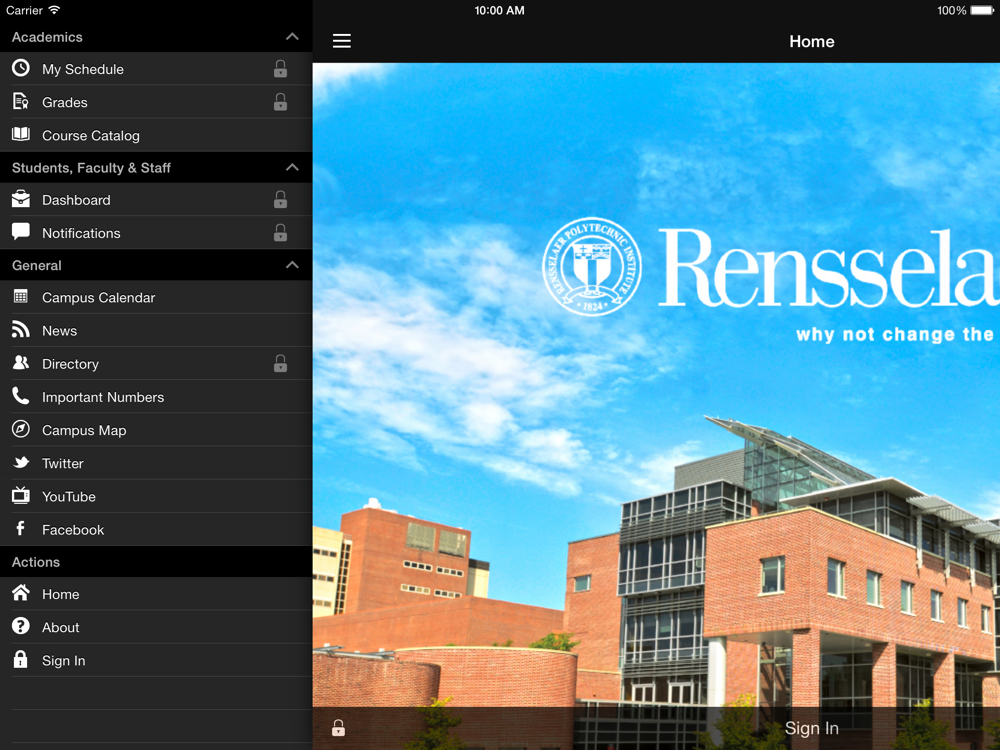Image resolution: width=1000 pixels, height=750 pixels.
Task: Collapse the General section chevron
Action: tap(292, 265)
